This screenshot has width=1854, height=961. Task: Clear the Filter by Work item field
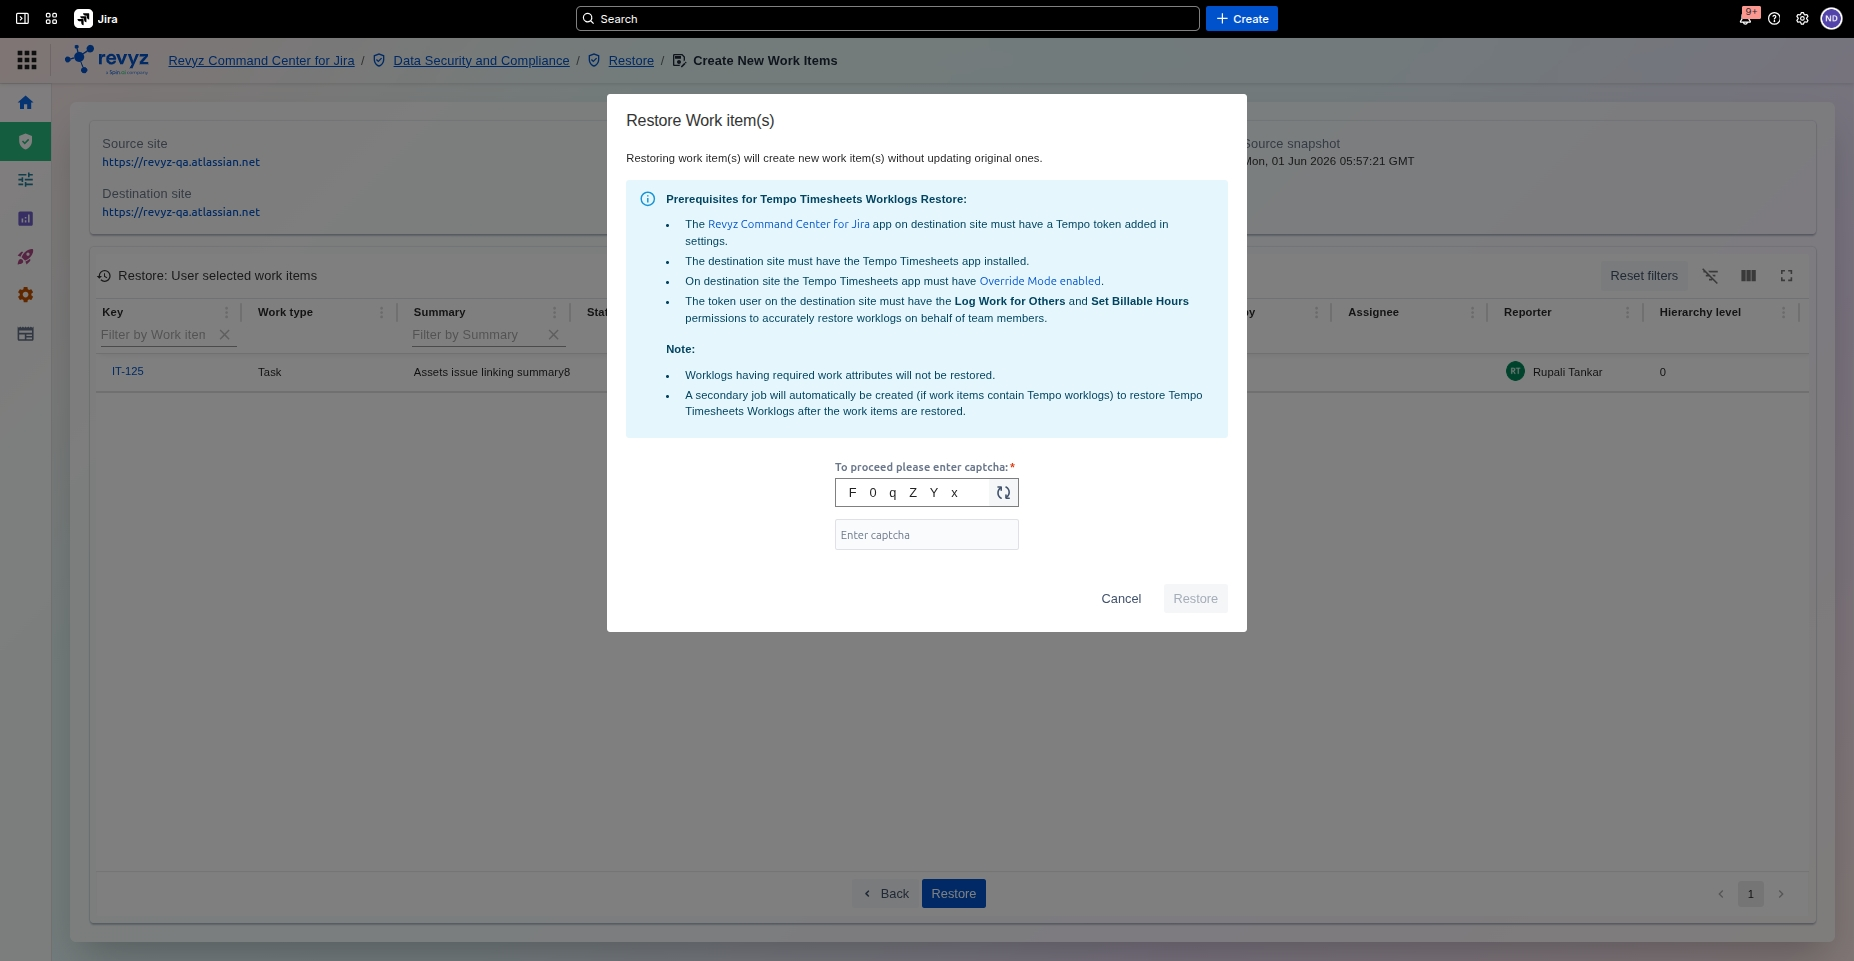(225, 335)
